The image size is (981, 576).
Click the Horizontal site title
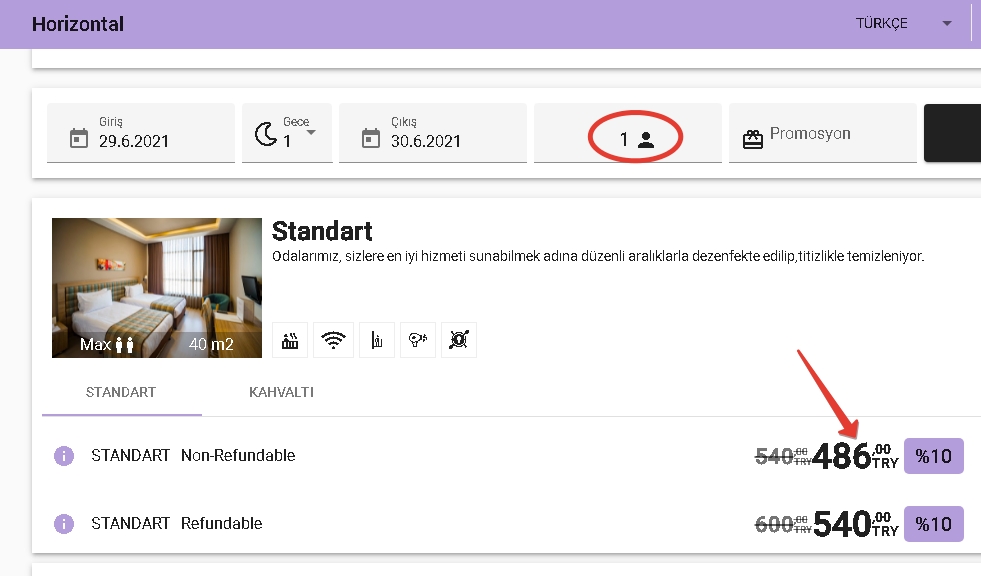click(x=78, y=23)
